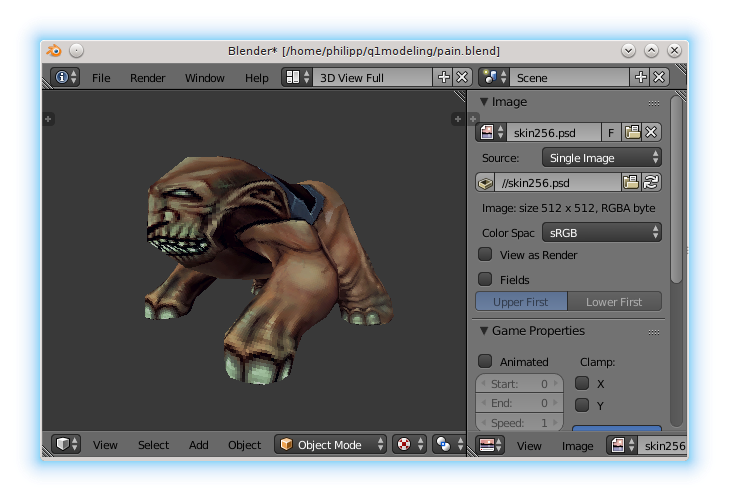The image size is (729, 501).
Task: Open the Object Mode dropdown
Action: click(x=331, y=445)
